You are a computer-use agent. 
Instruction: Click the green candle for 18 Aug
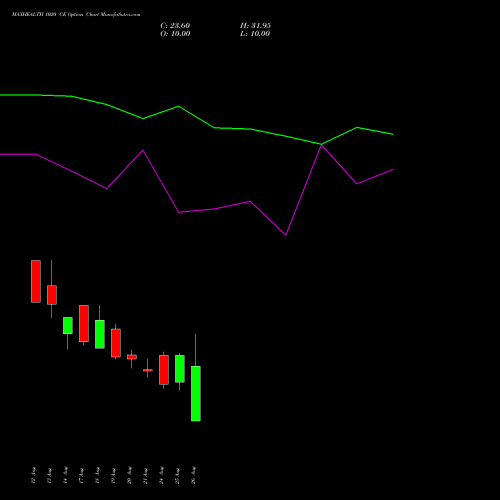click(x=100, y=334)
